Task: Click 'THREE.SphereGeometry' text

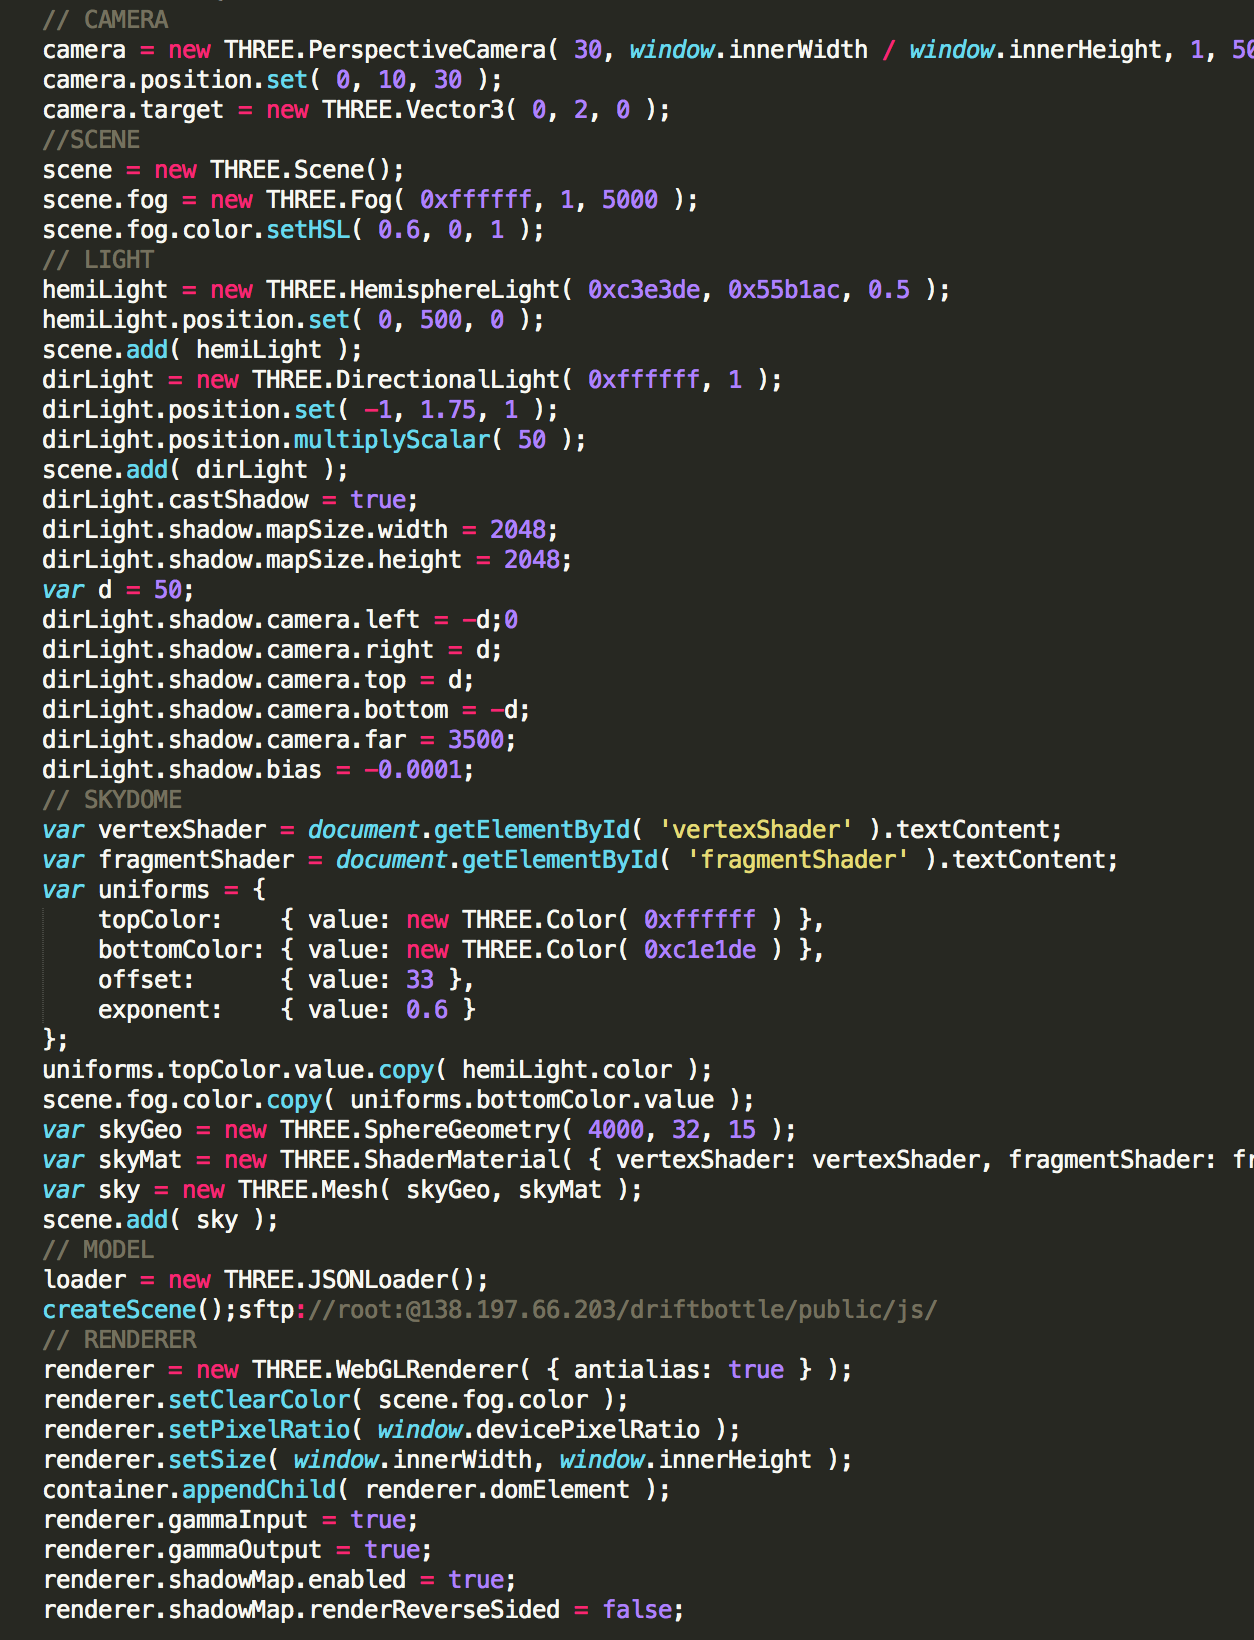Action: (x=420, y=1129)
